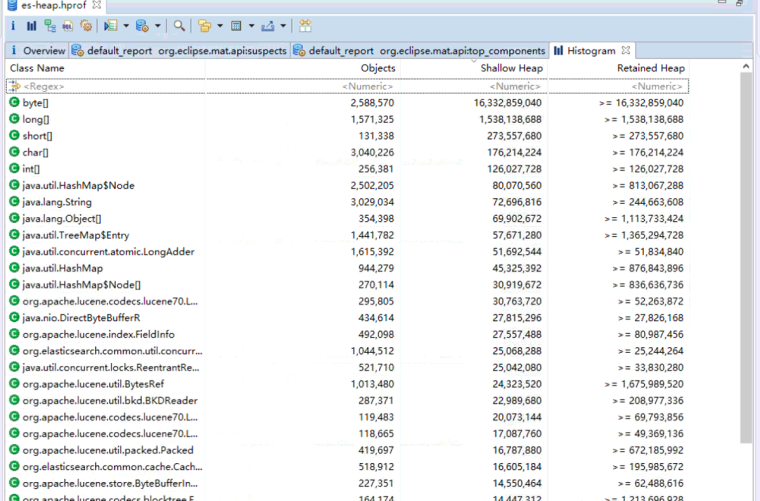The width and height of the screenshot is (760, 501).
Task: Click the magnifier find object icon
Action: [x=179, y=26]
